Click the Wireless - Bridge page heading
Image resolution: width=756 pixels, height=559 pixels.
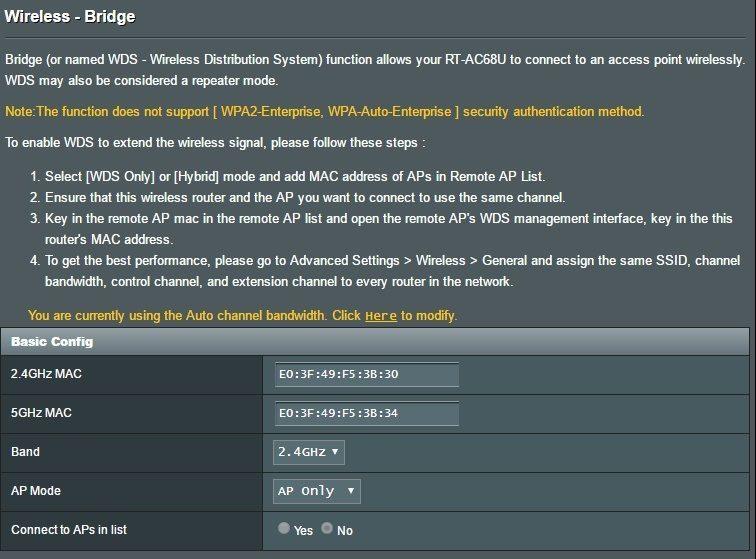click(x=70, y=17)
